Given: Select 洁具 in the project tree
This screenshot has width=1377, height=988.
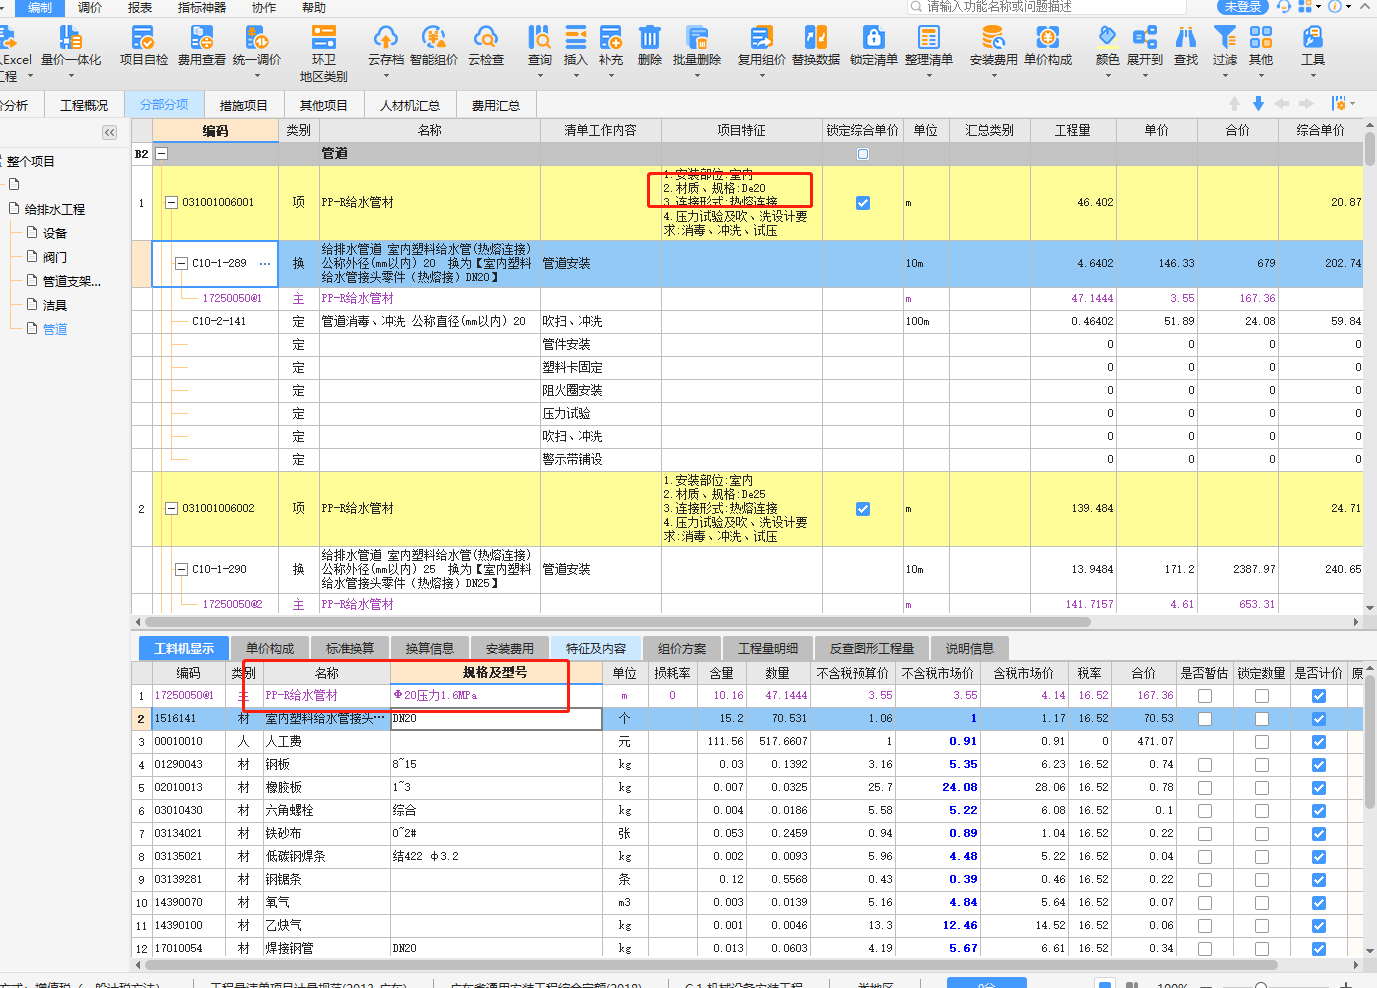Looking at the screenshot, I should point(55,306).
